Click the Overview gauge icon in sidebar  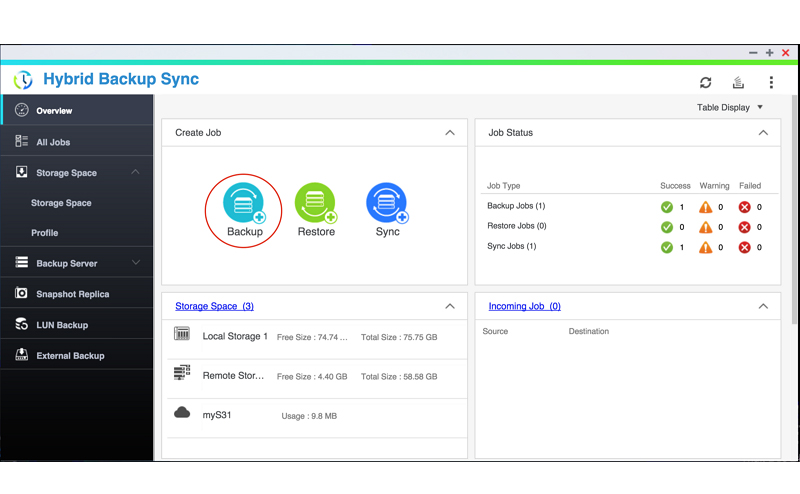click(x=21, y=110)
